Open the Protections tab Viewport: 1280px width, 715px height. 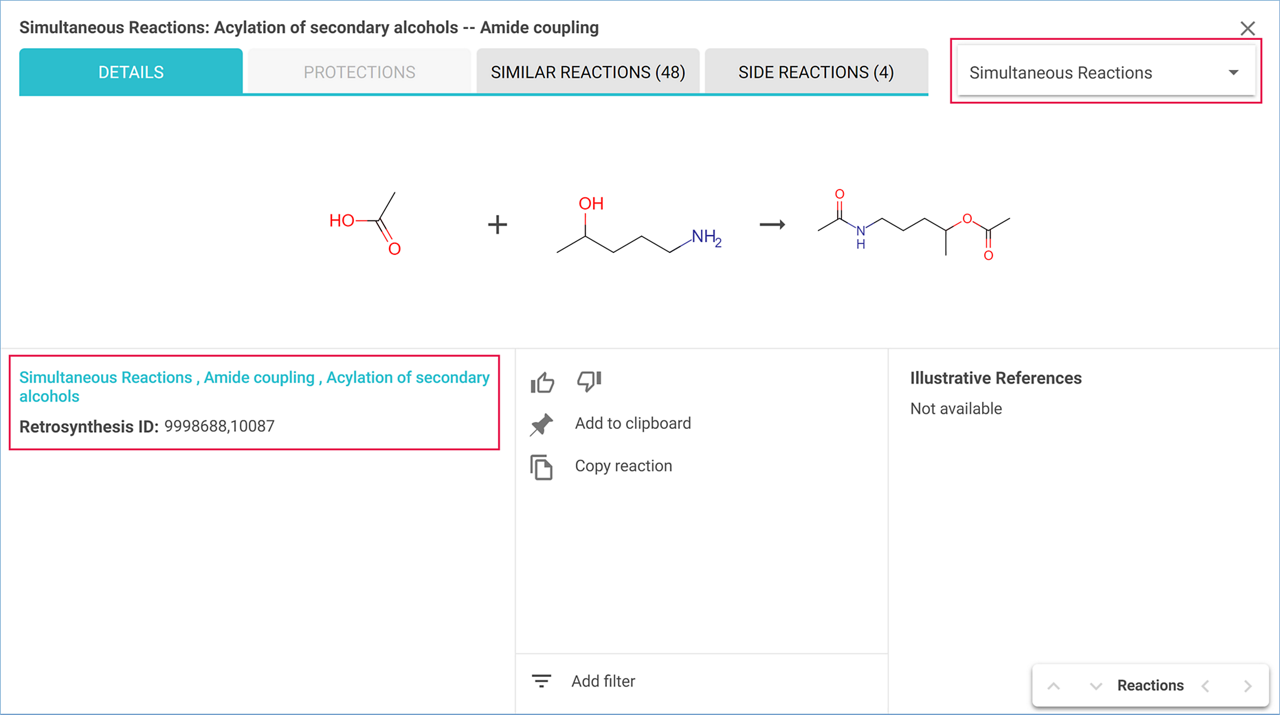(359, 72)
